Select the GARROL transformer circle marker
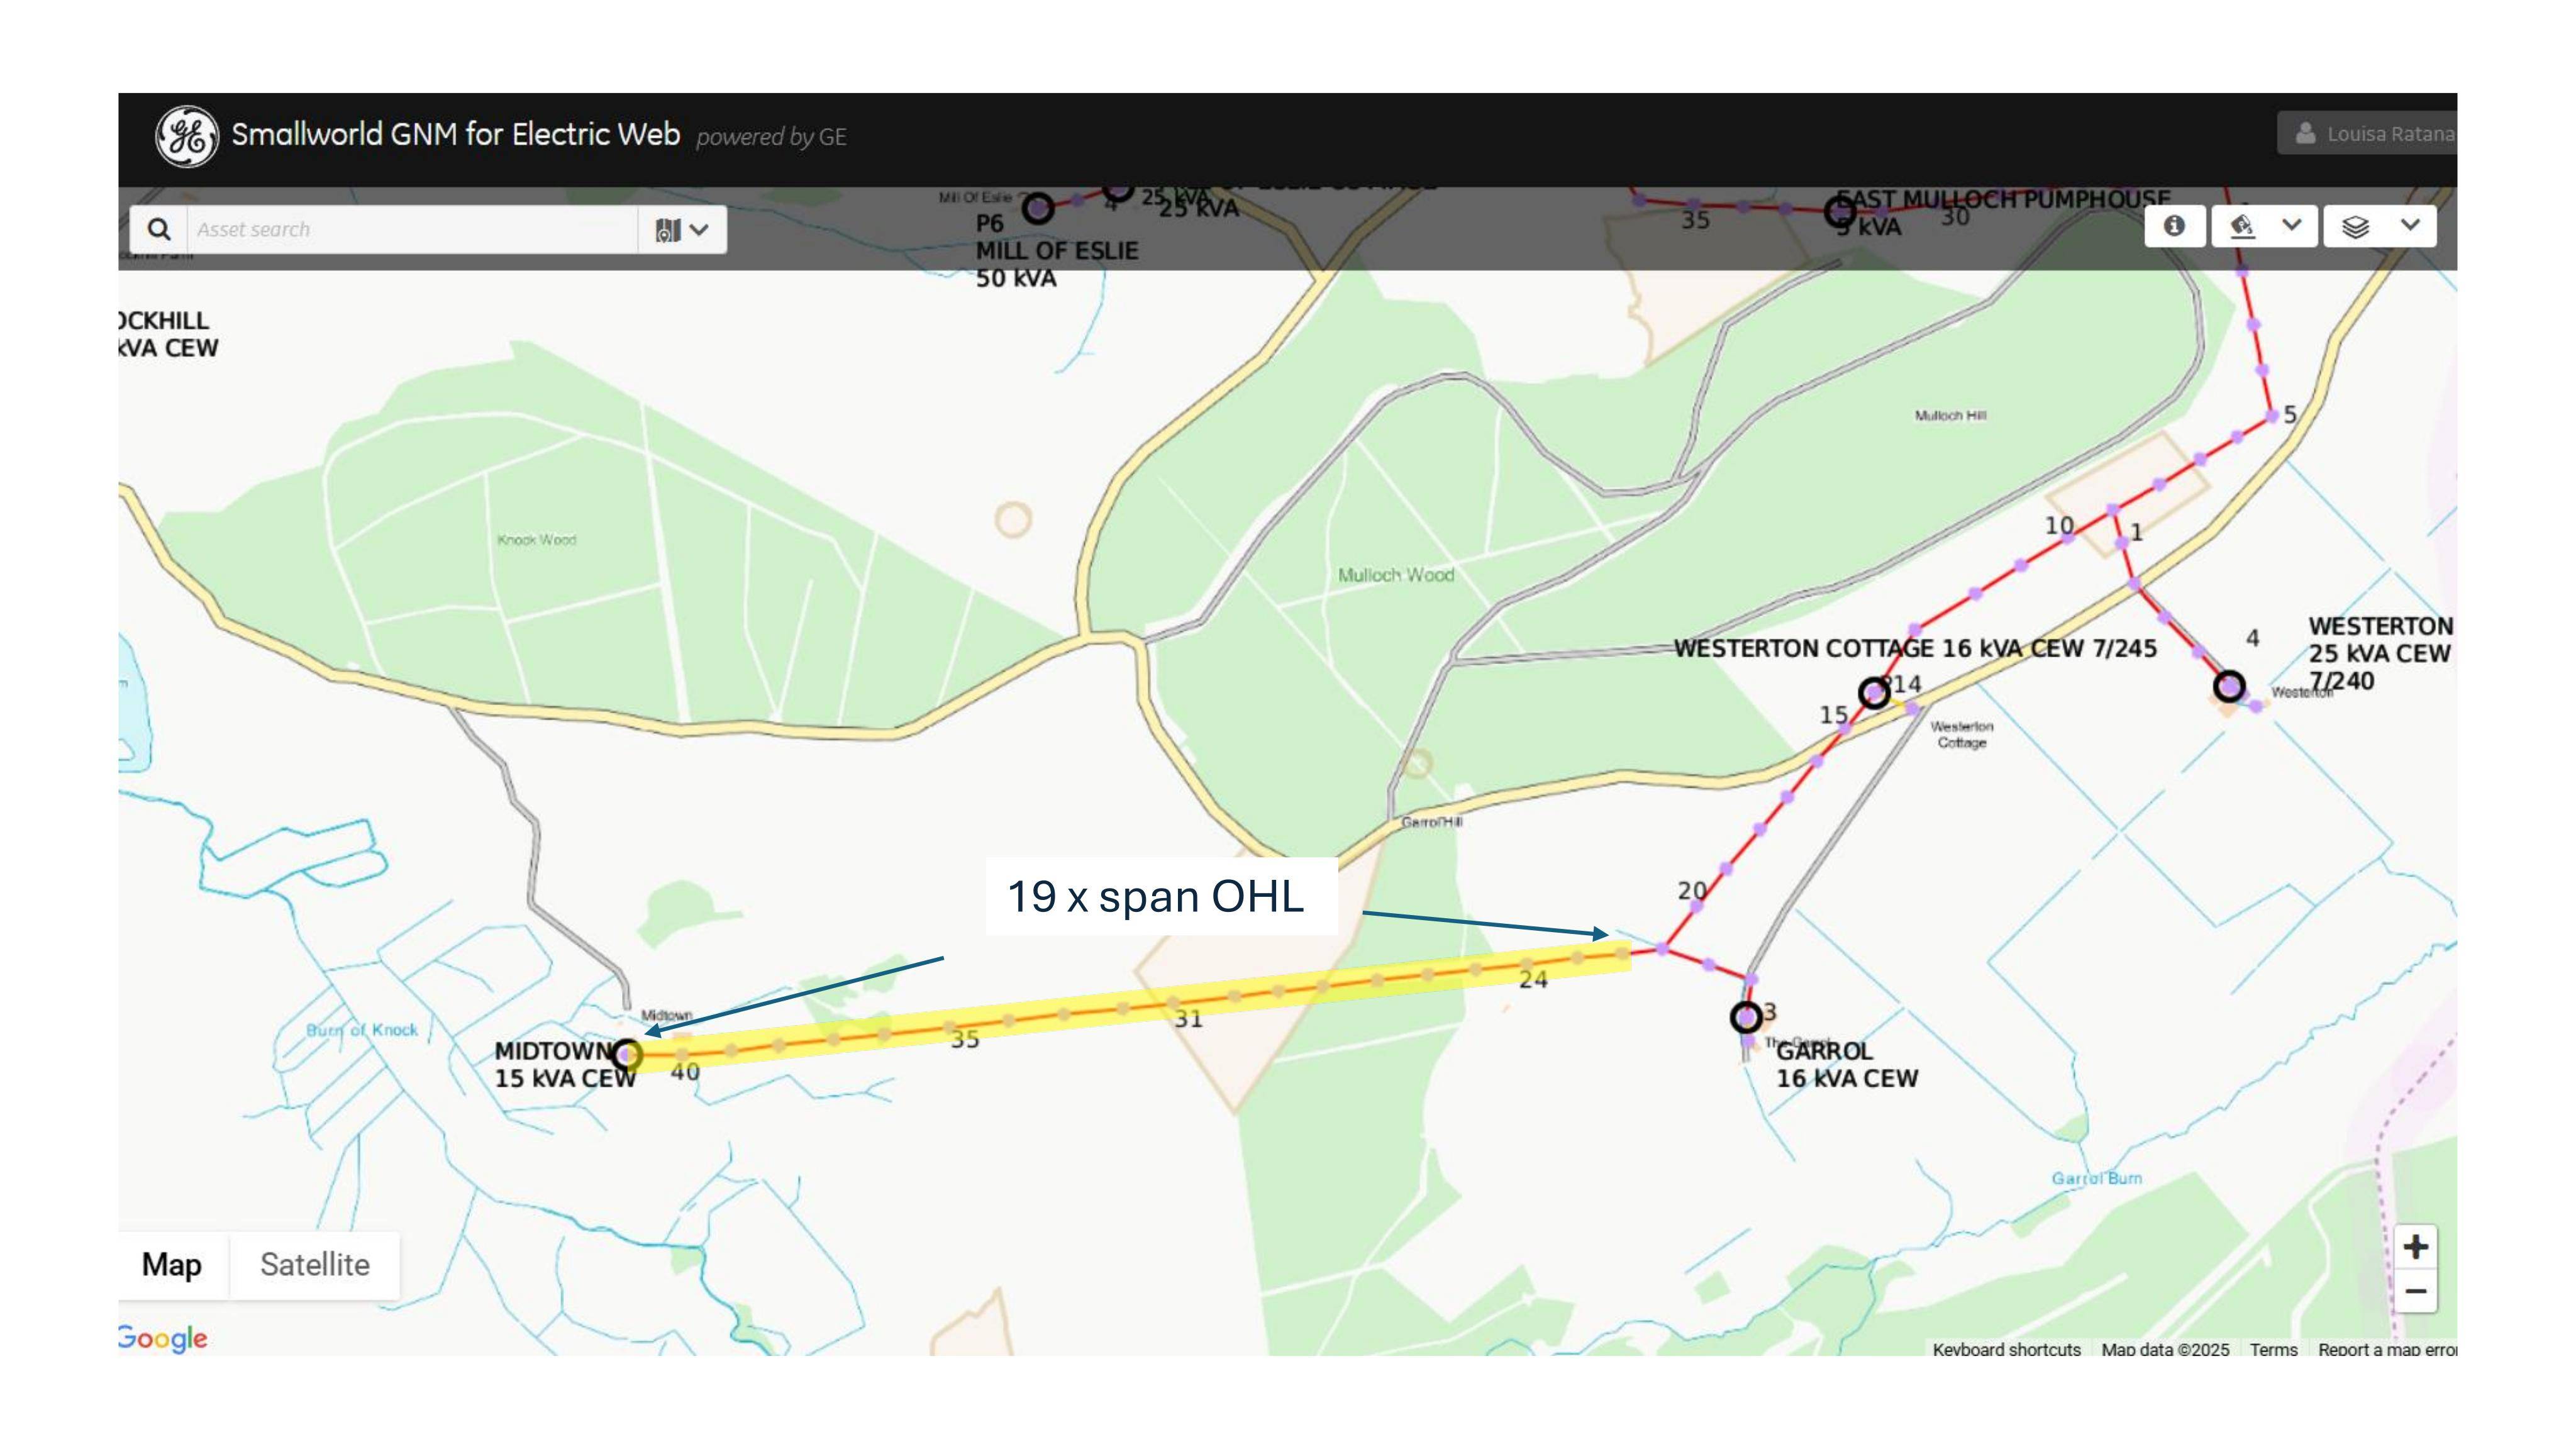 tap(1746, 1017)
